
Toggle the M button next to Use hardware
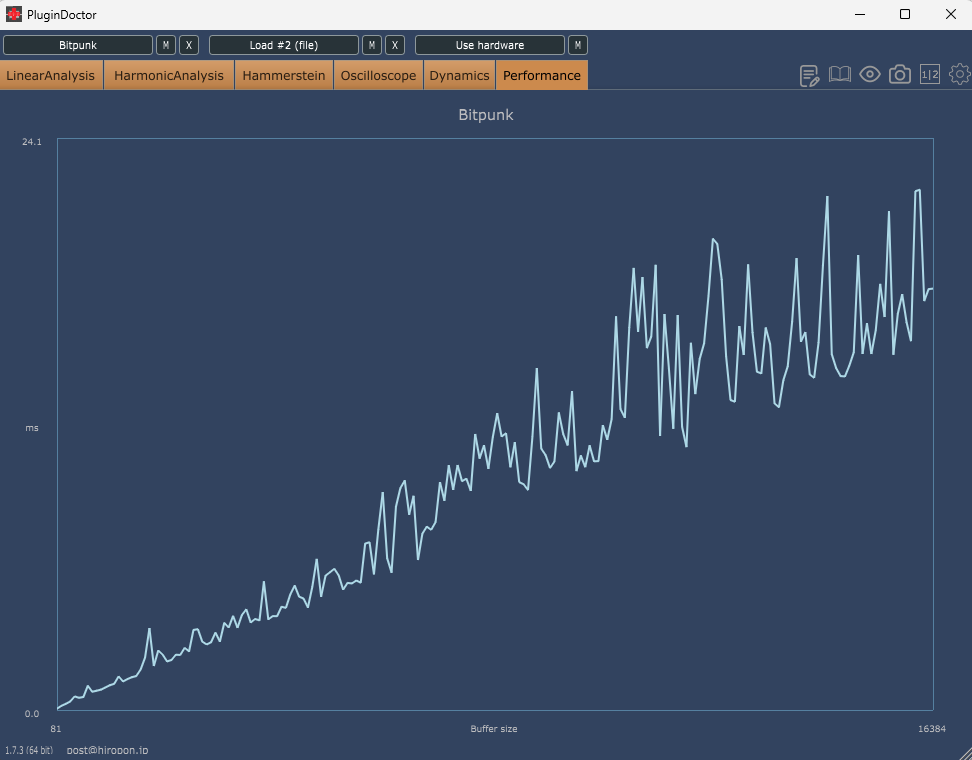(578, 45)
